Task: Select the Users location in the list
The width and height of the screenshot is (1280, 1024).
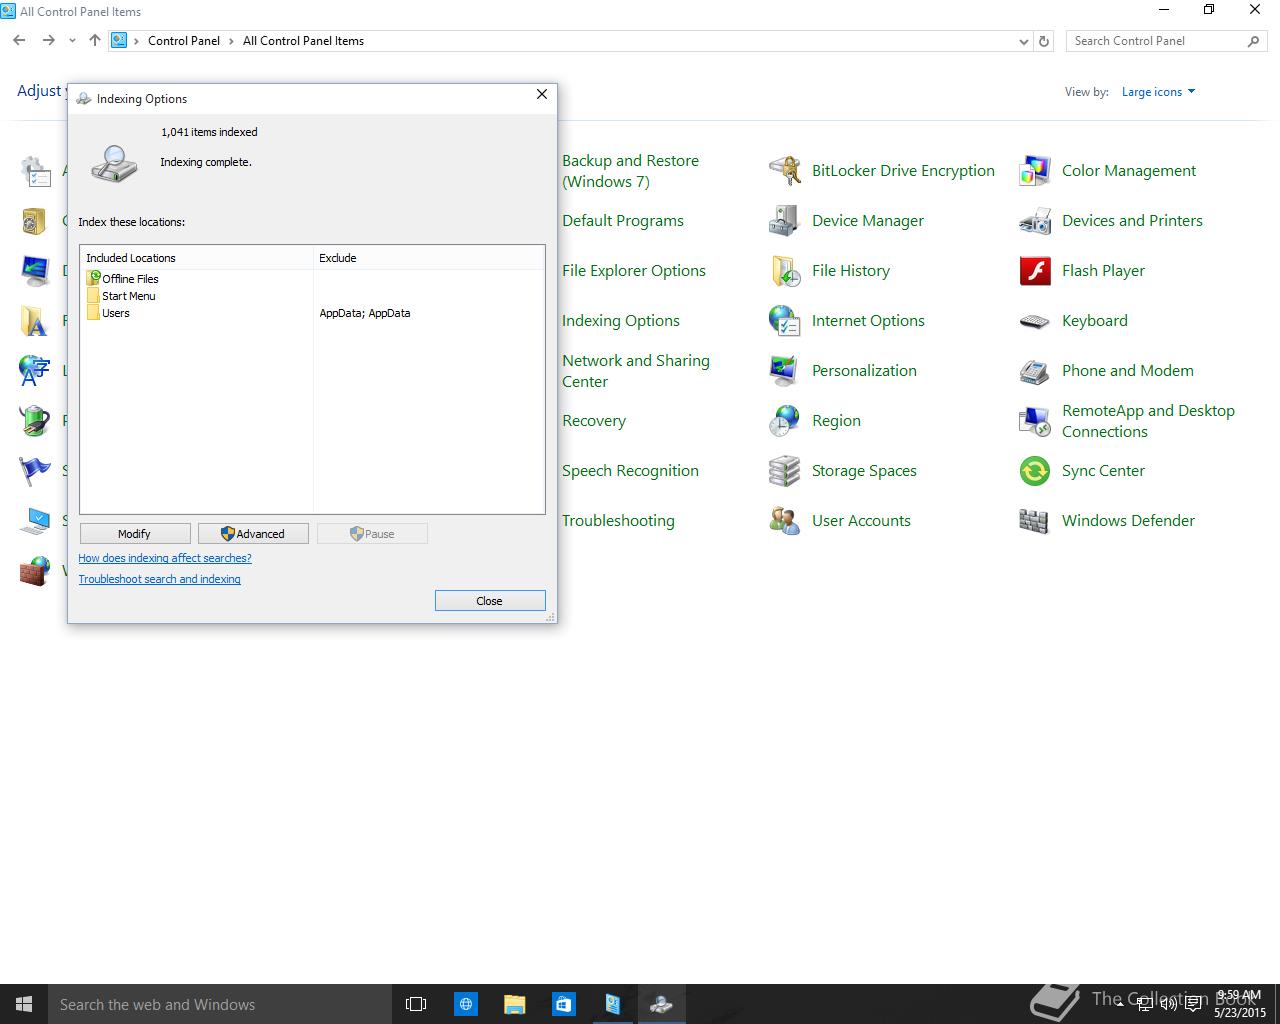Action: 116,313
